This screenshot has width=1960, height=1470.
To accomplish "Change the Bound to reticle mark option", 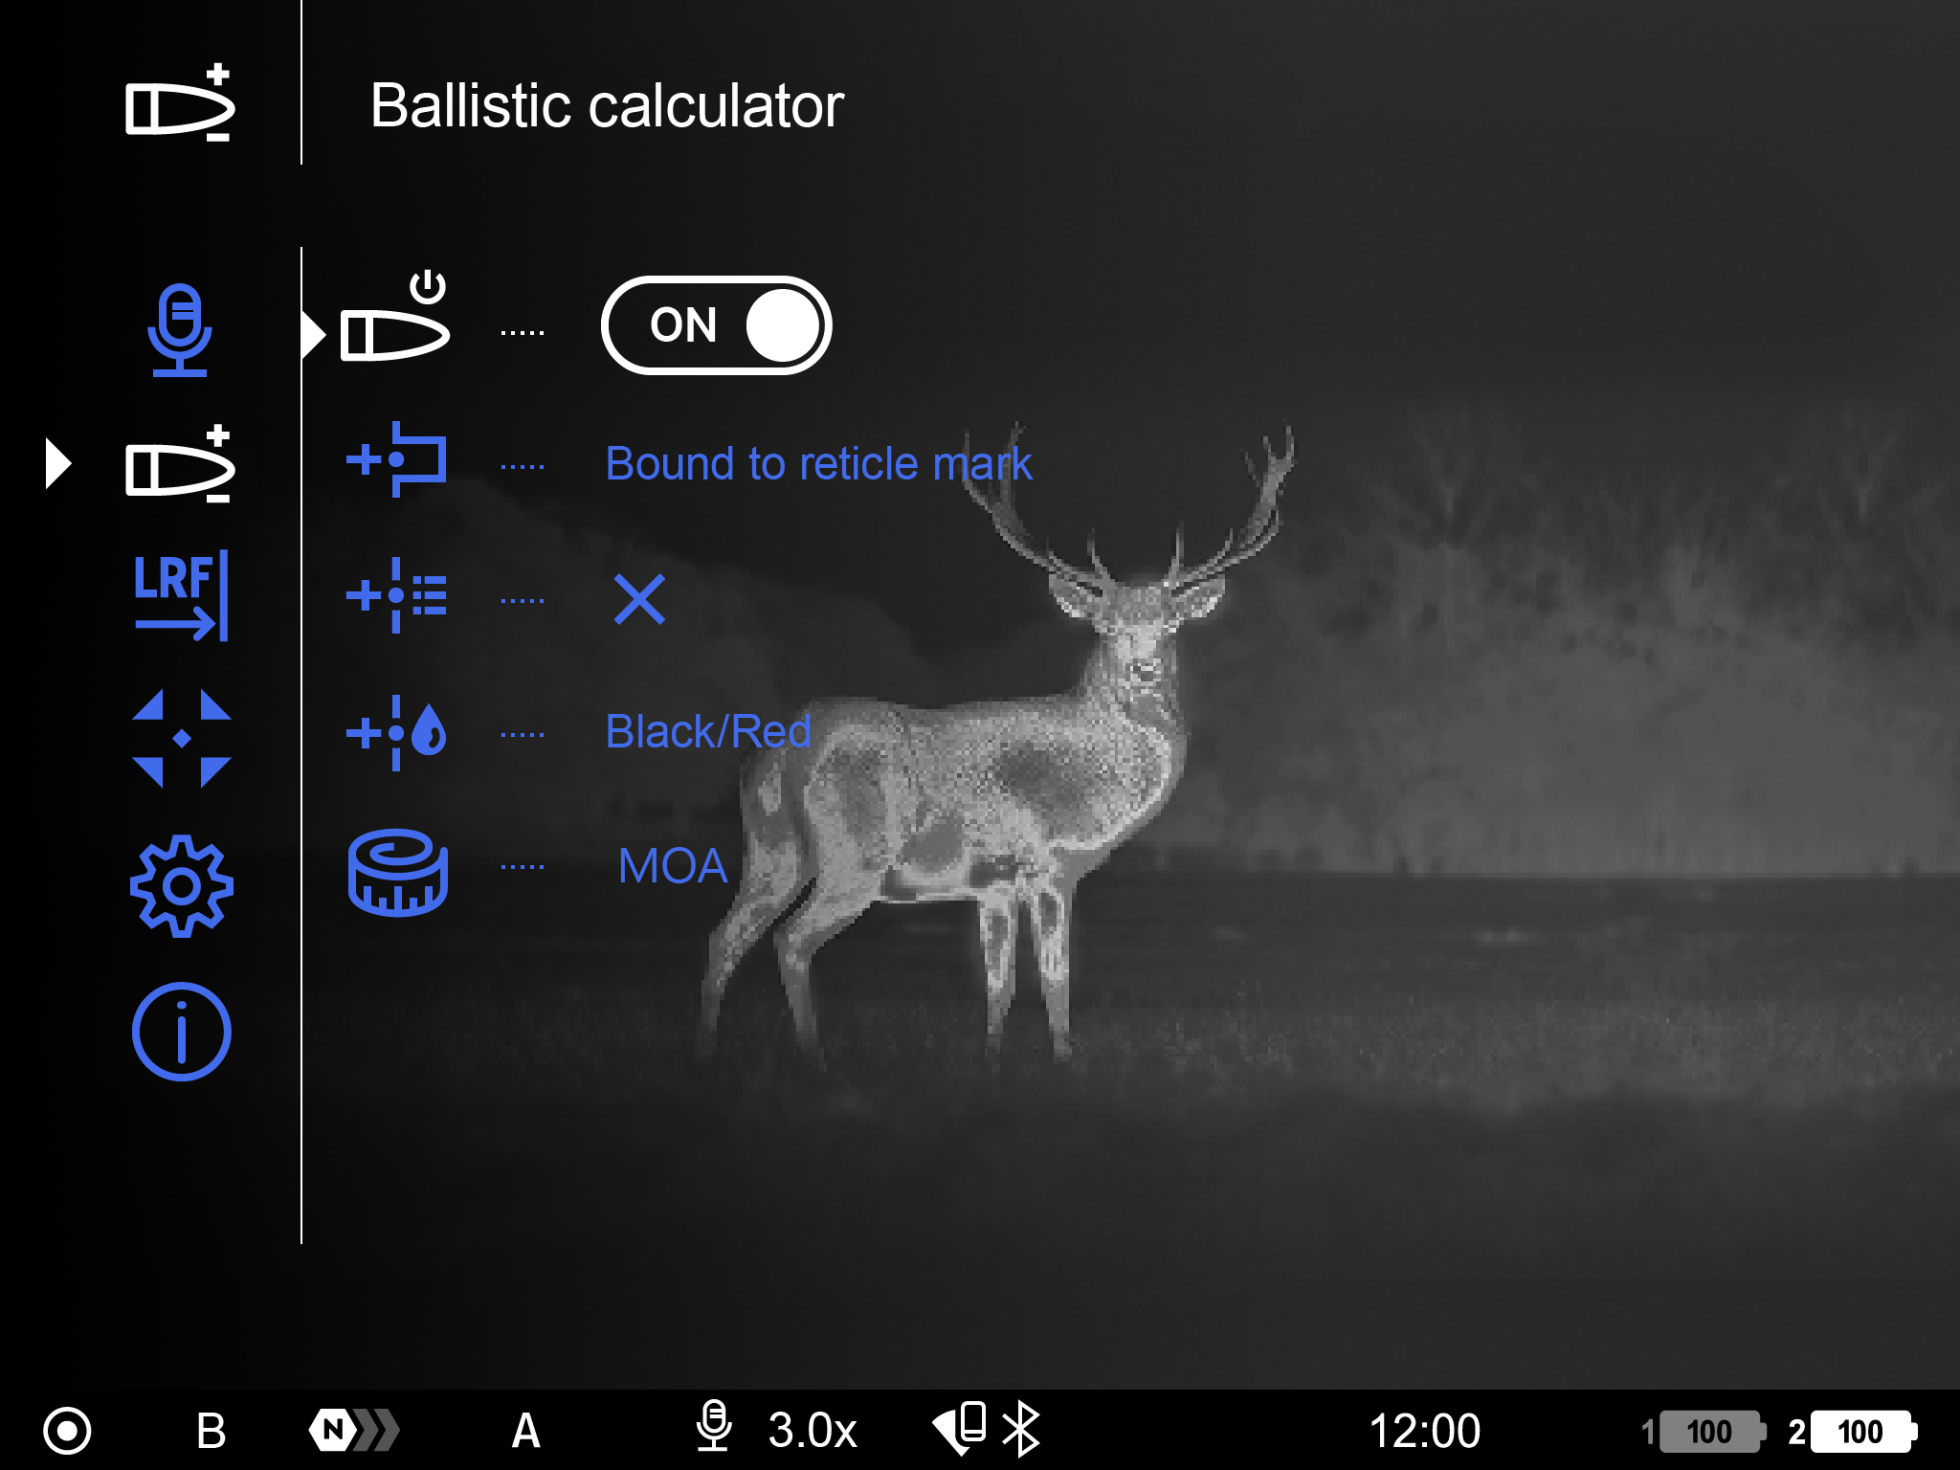I will coord(818,464).
